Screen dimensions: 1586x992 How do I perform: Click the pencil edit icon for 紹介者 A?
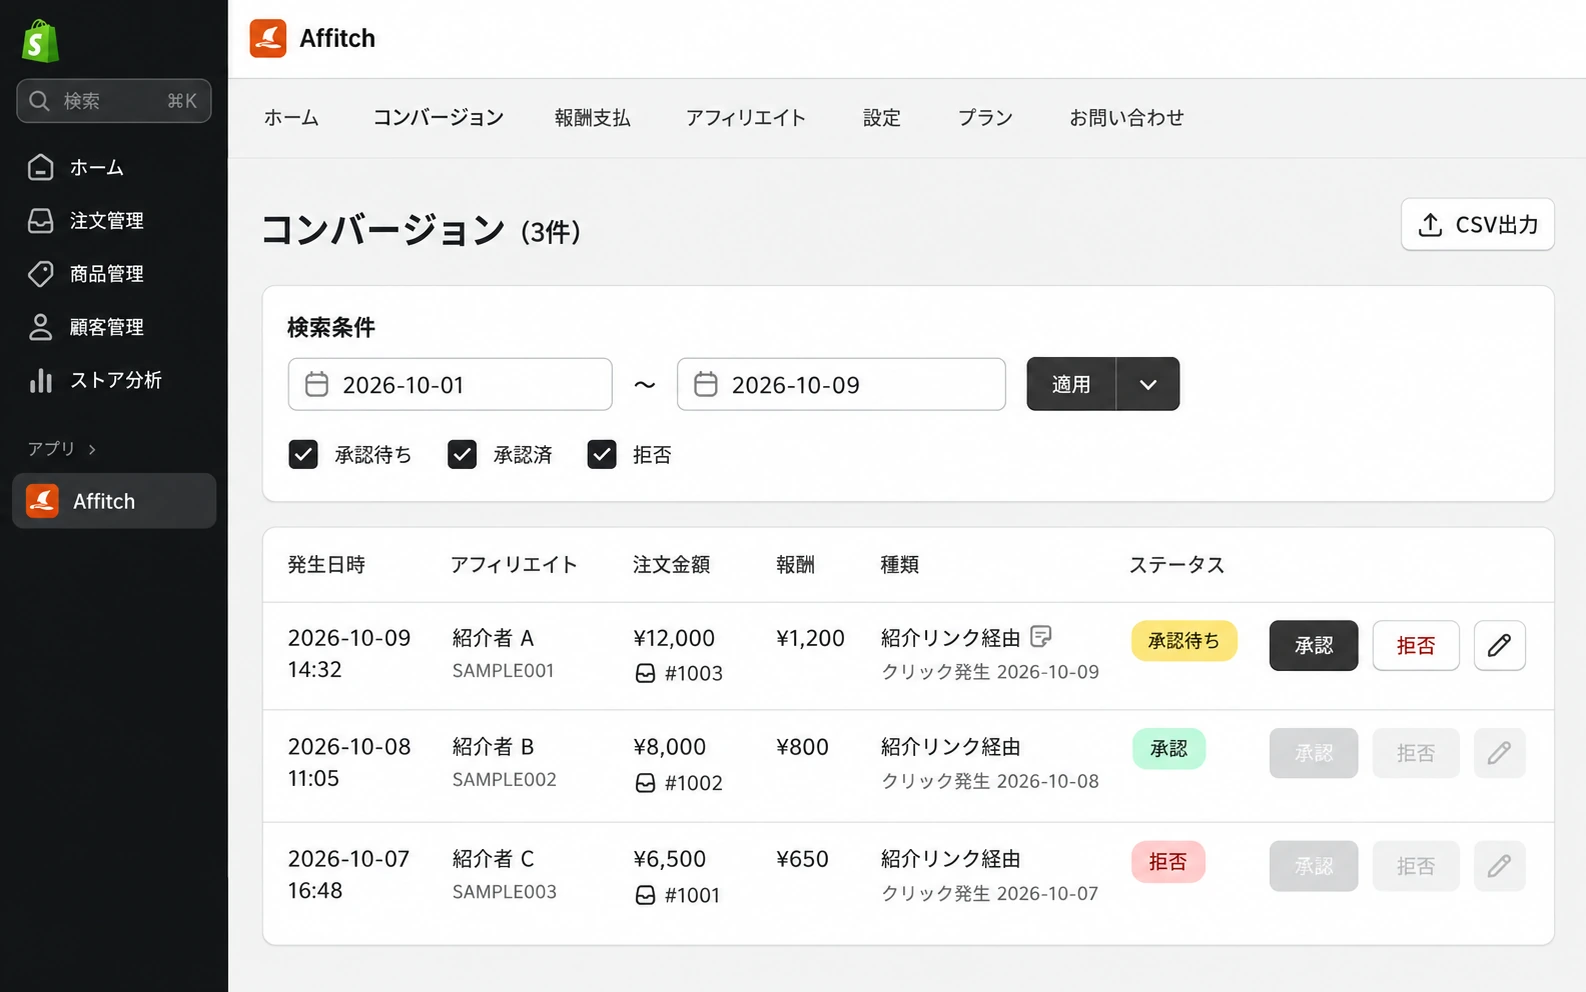(1499, 645)
